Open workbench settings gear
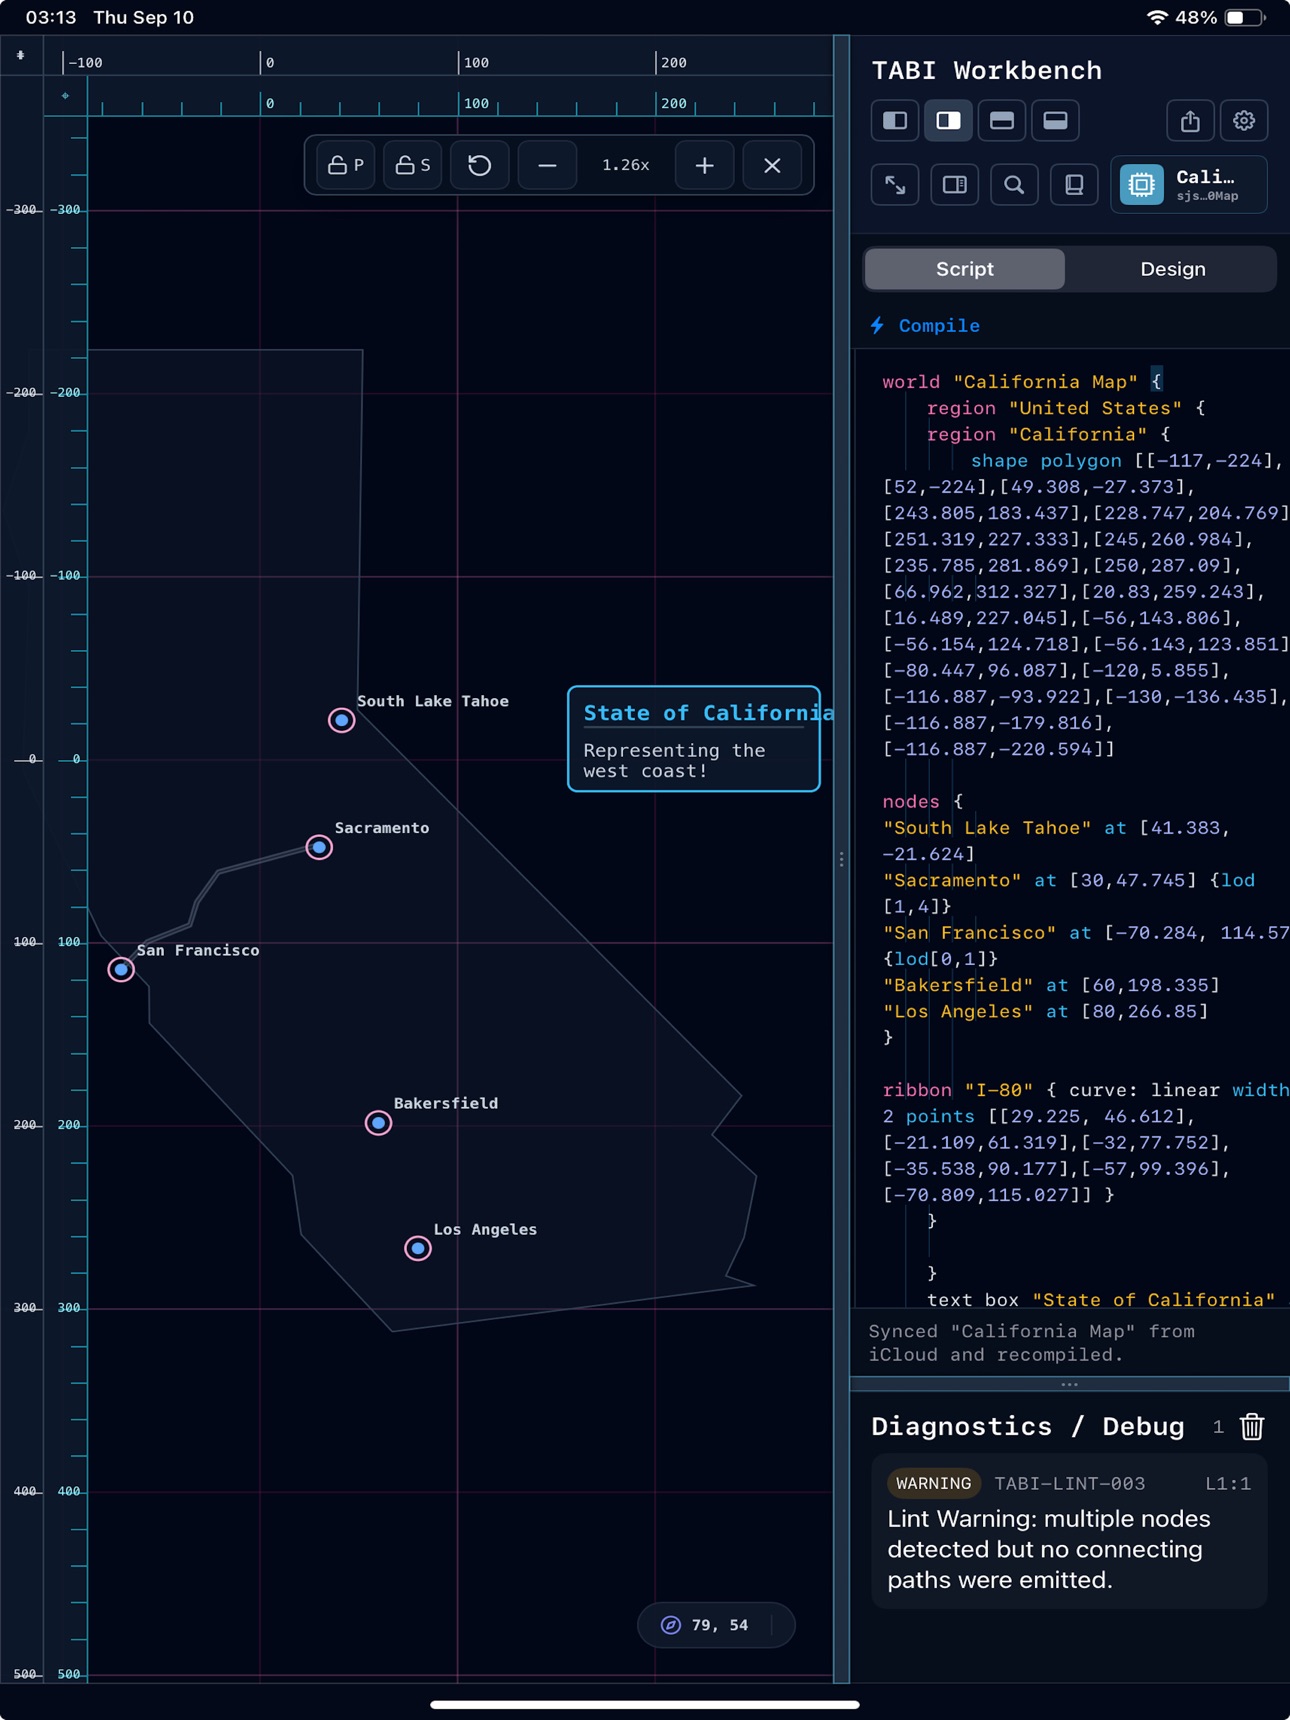This screenshot has width=1290, height=1720. (1244, 121)
